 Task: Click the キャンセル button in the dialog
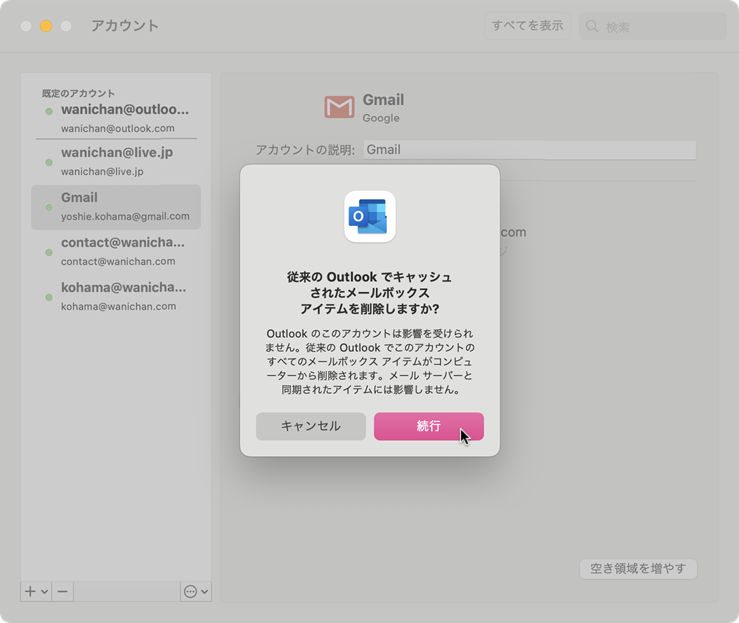tap(311, 426)
